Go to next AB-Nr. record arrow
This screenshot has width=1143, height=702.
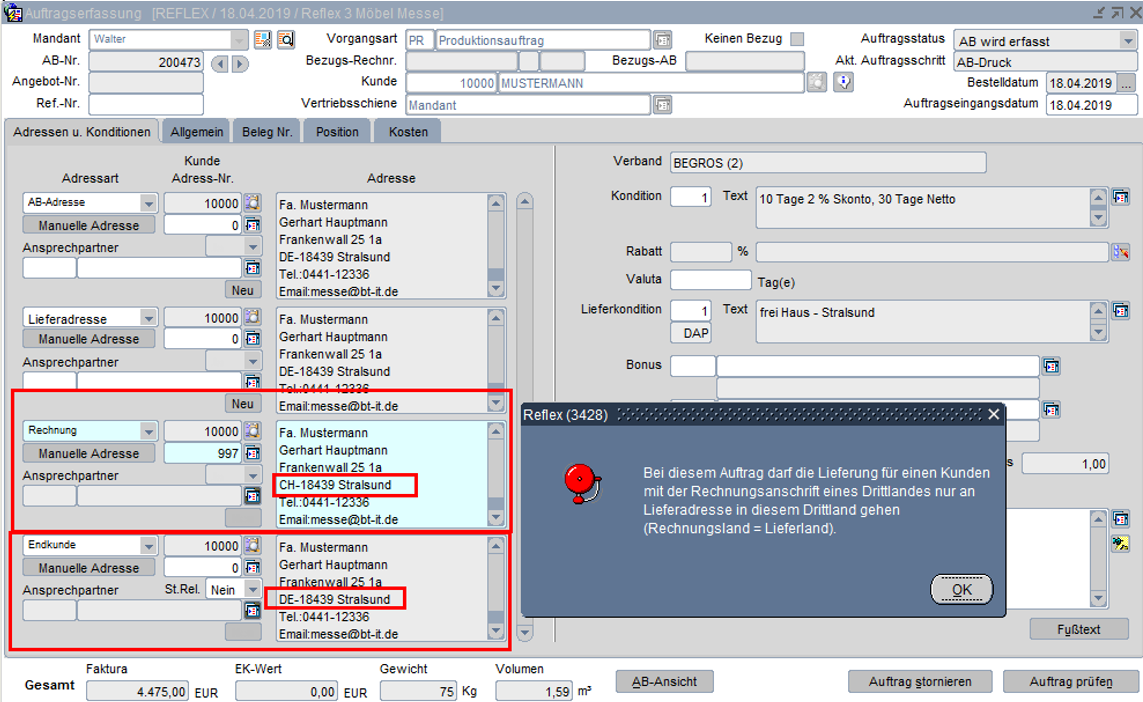[240, 63]
